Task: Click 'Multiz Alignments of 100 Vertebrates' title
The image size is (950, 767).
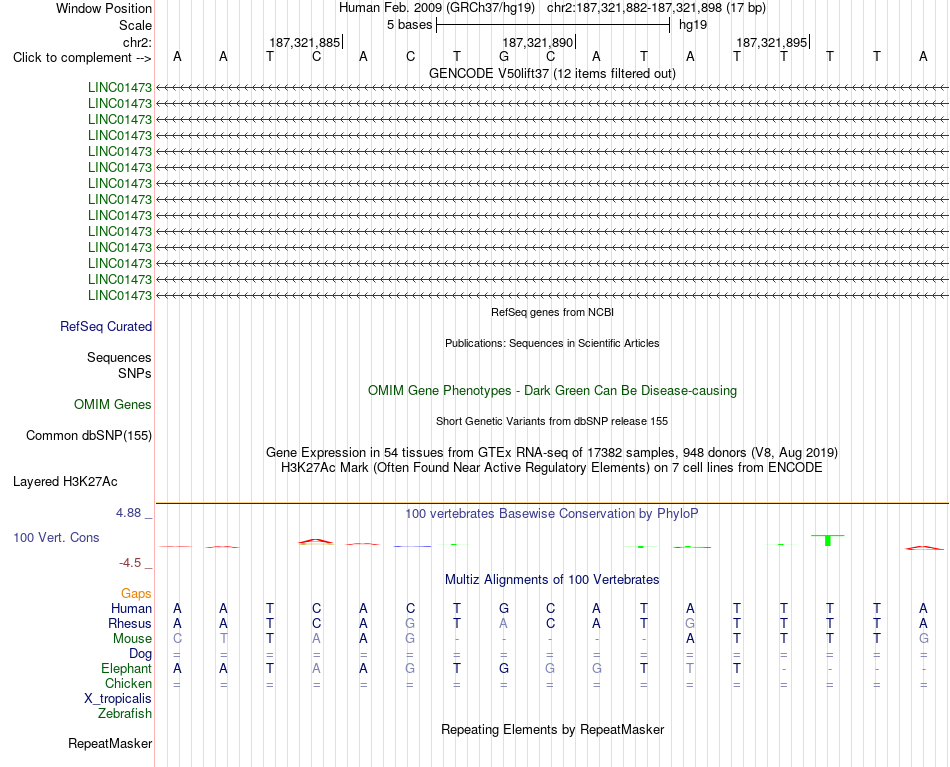Action: coord(552,580)
